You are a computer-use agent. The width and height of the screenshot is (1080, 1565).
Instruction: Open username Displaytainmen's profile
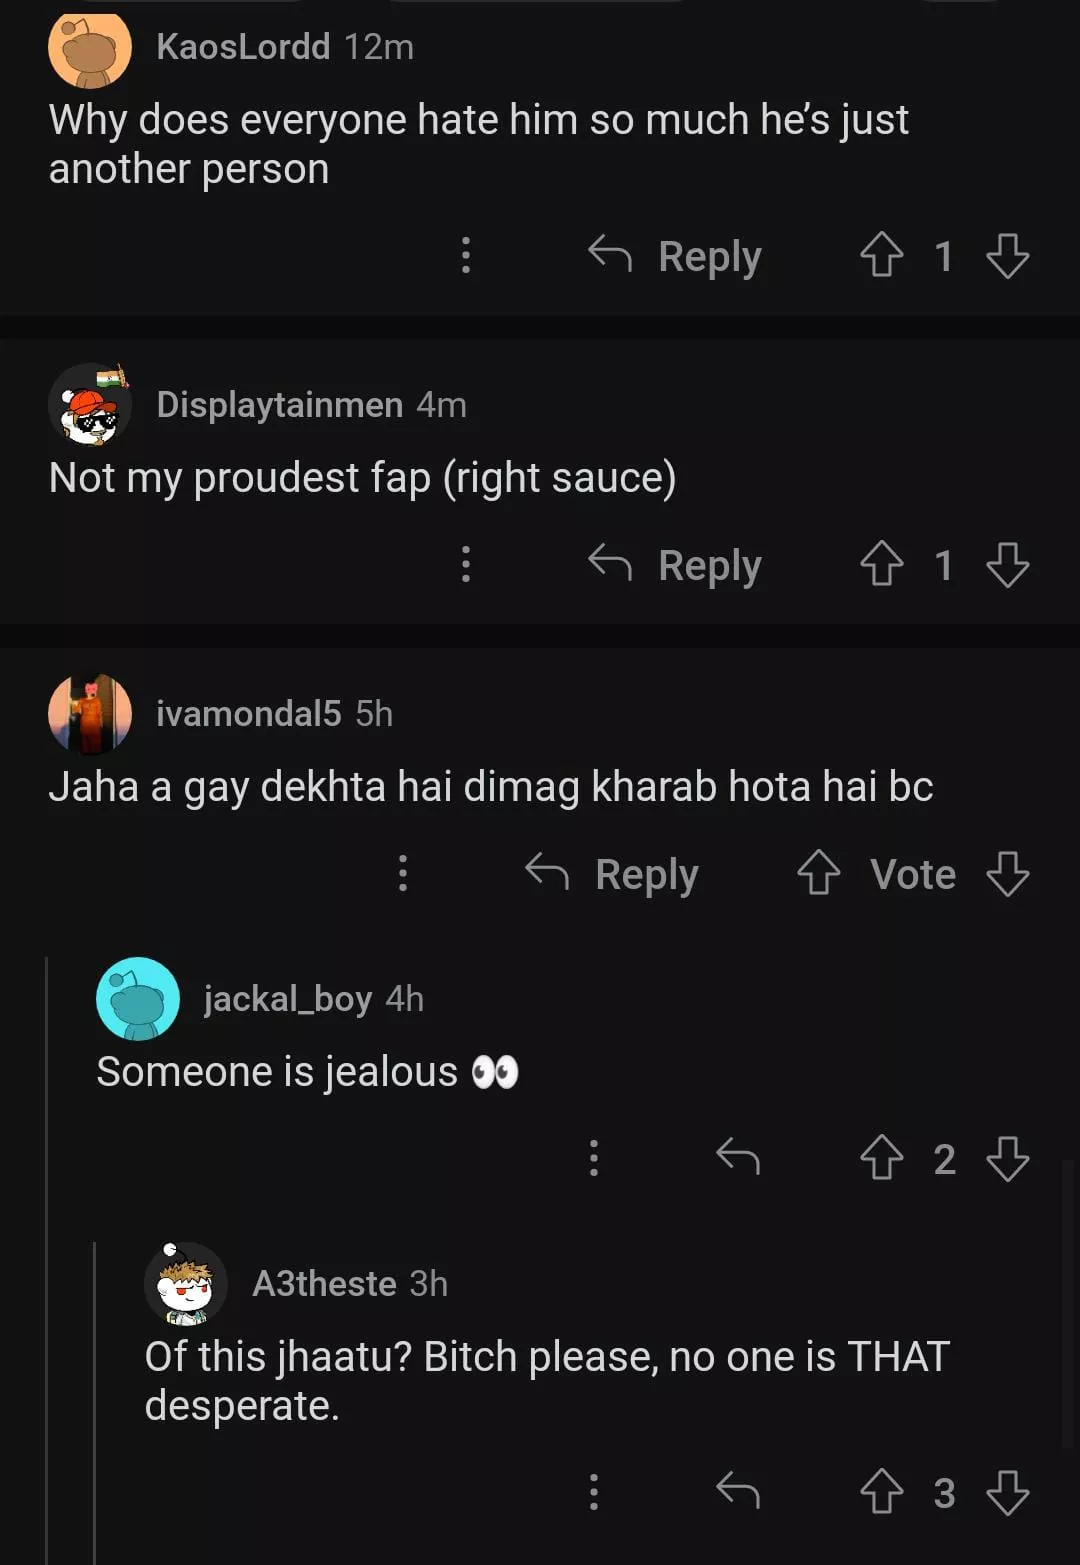click(x=279, y=405)
